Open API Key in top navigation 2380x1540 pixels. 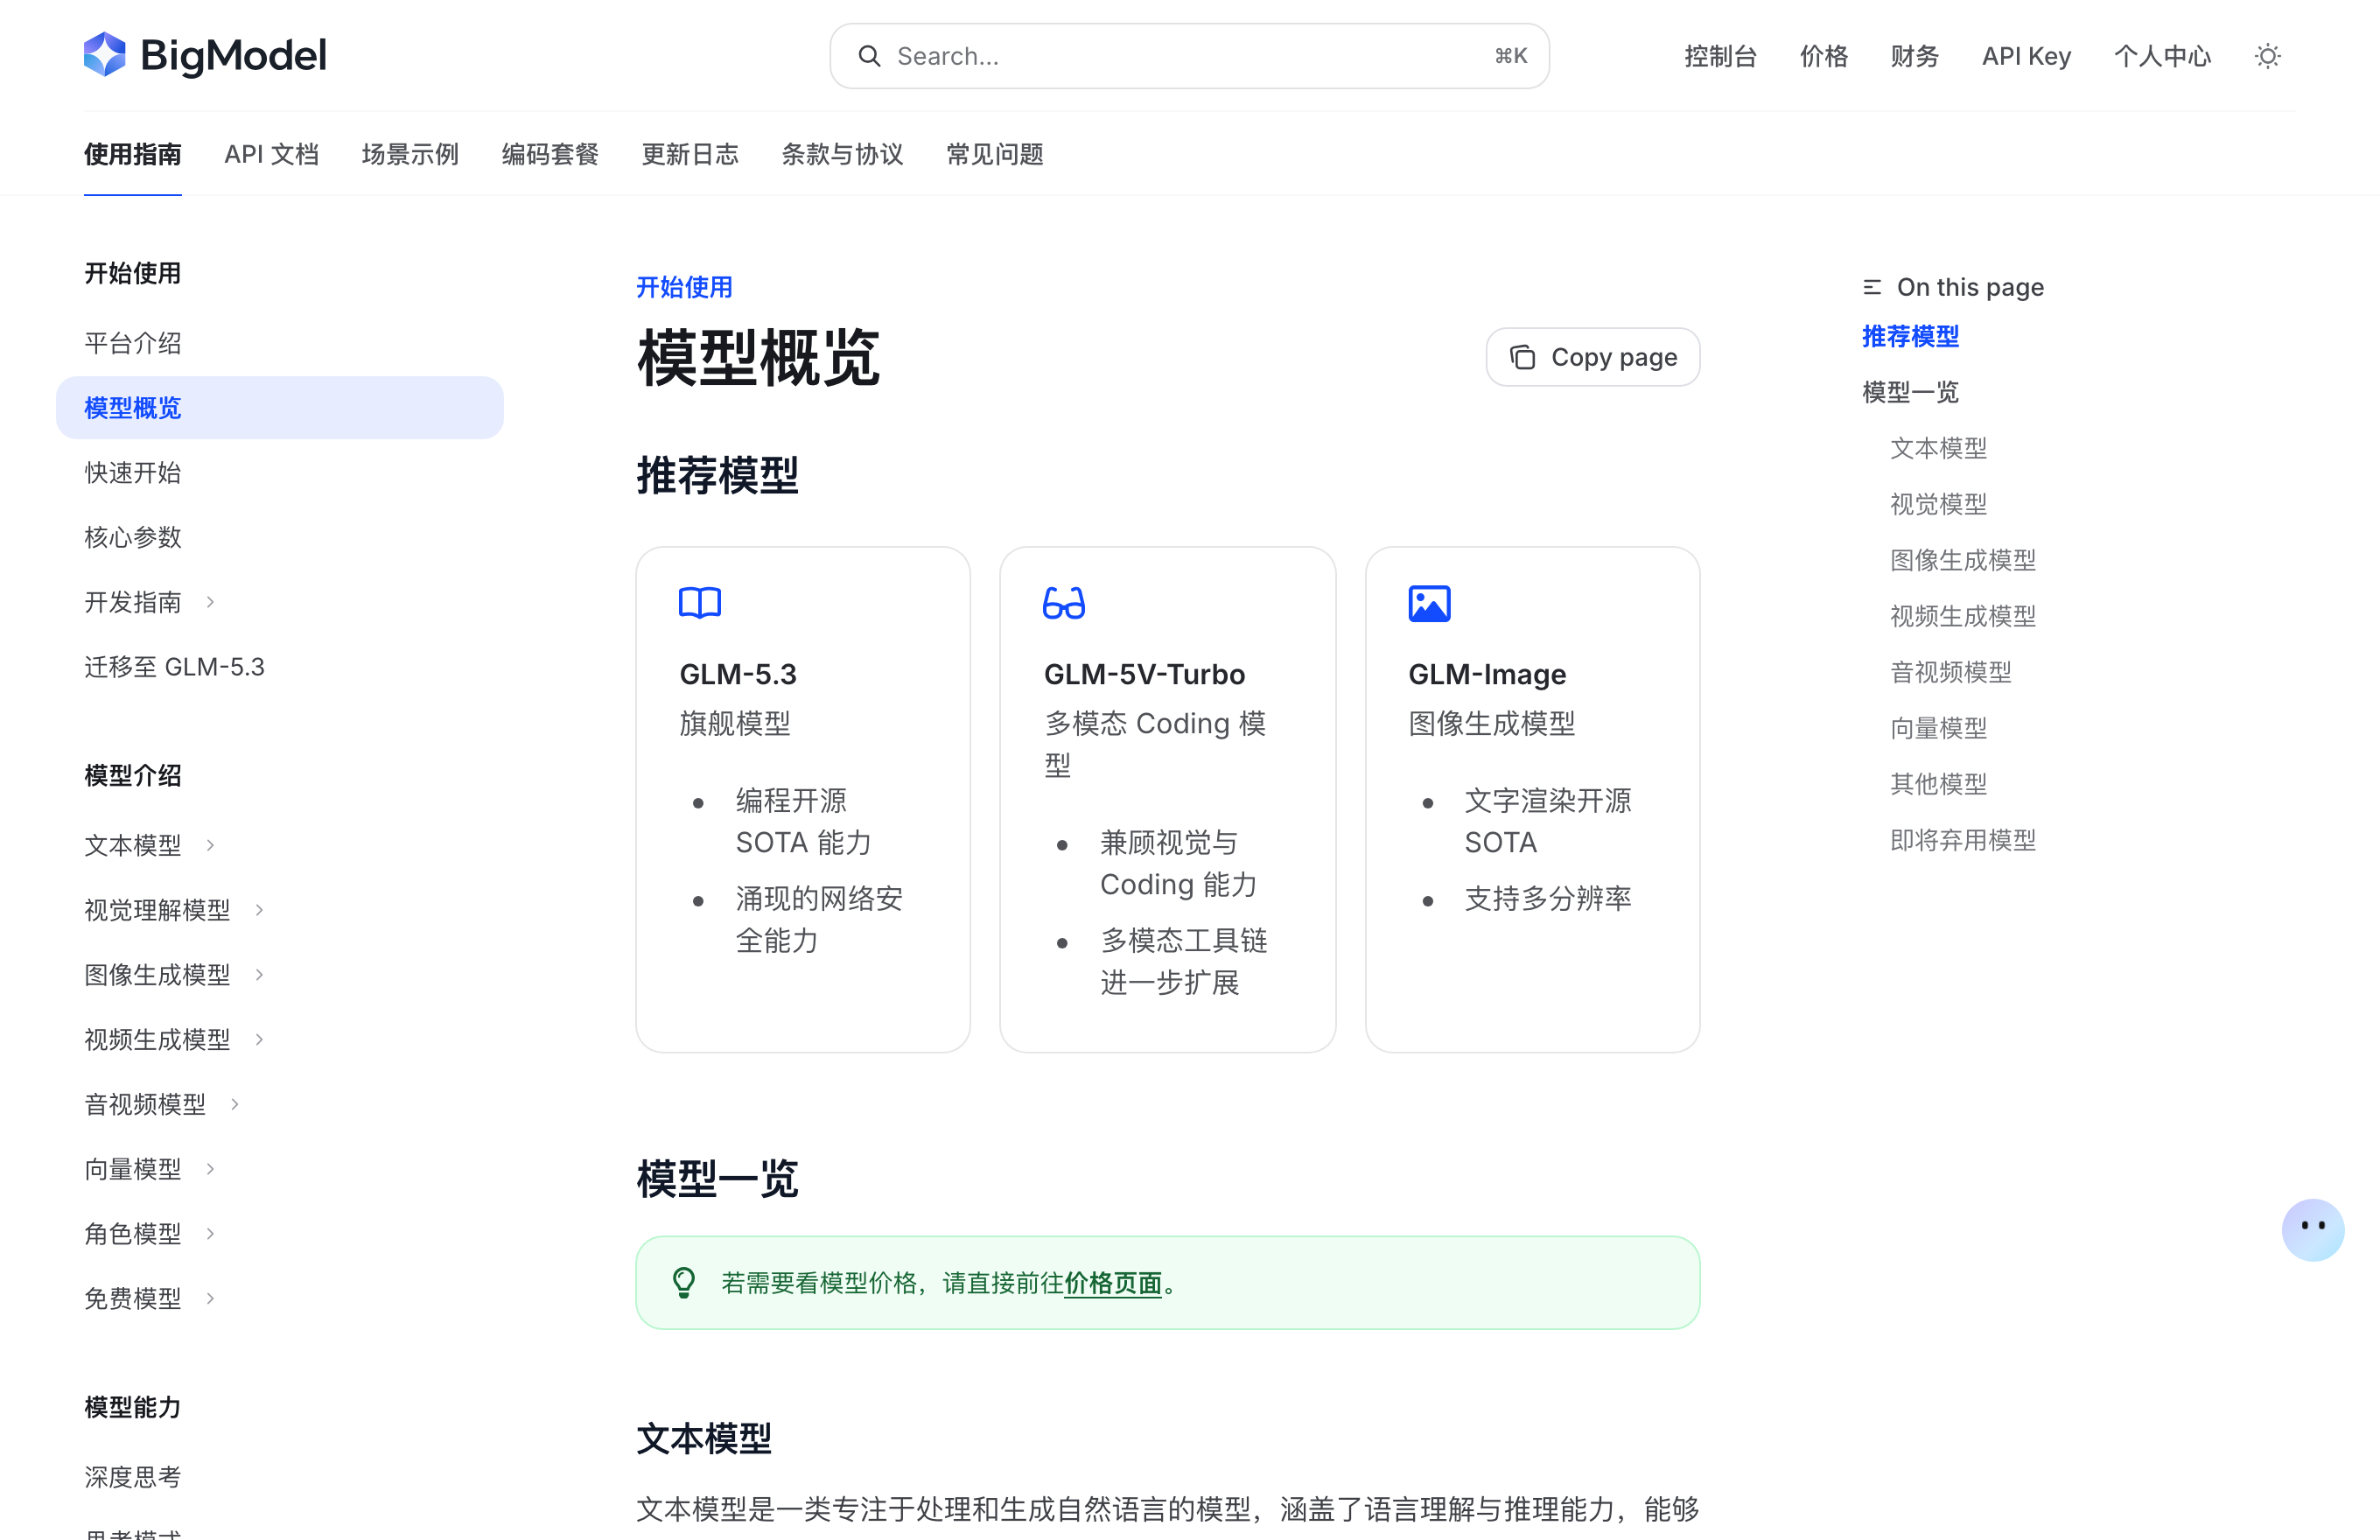[2026, 56]
